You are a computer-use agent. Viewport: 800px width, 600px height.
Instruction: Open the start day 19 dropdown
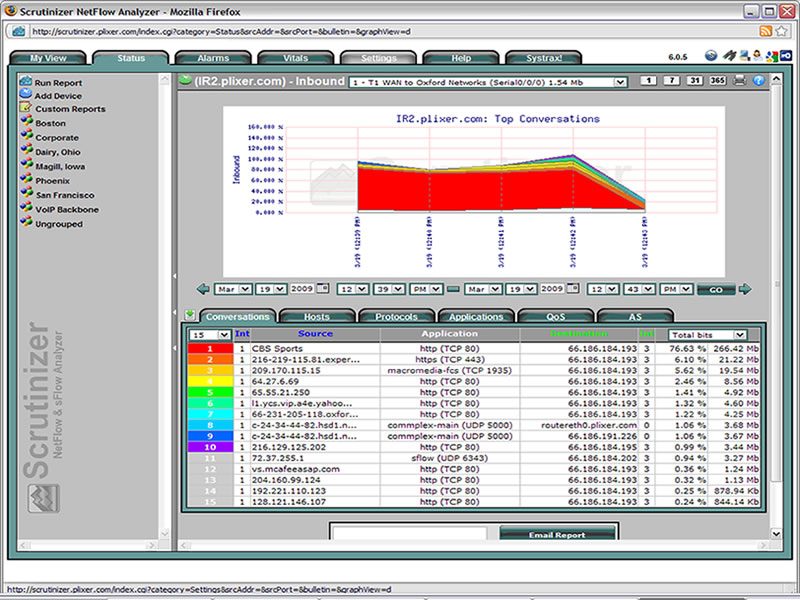(x=271, y=289)
